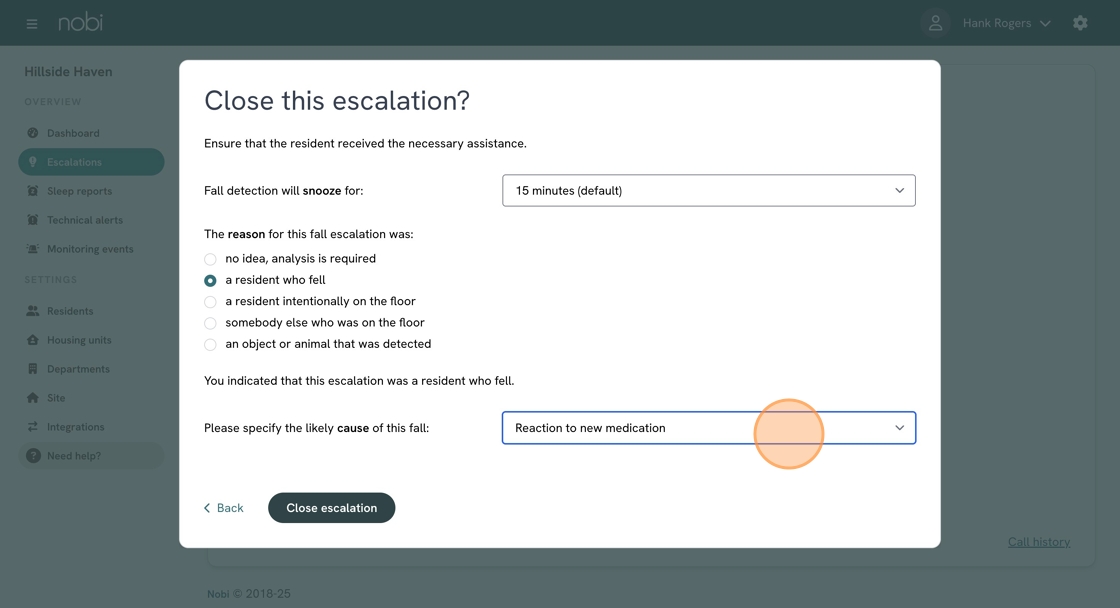The width and height of the screenshot is (1120, 608).
Task: Click the Site home icon
Action: (x=33, y=398)
